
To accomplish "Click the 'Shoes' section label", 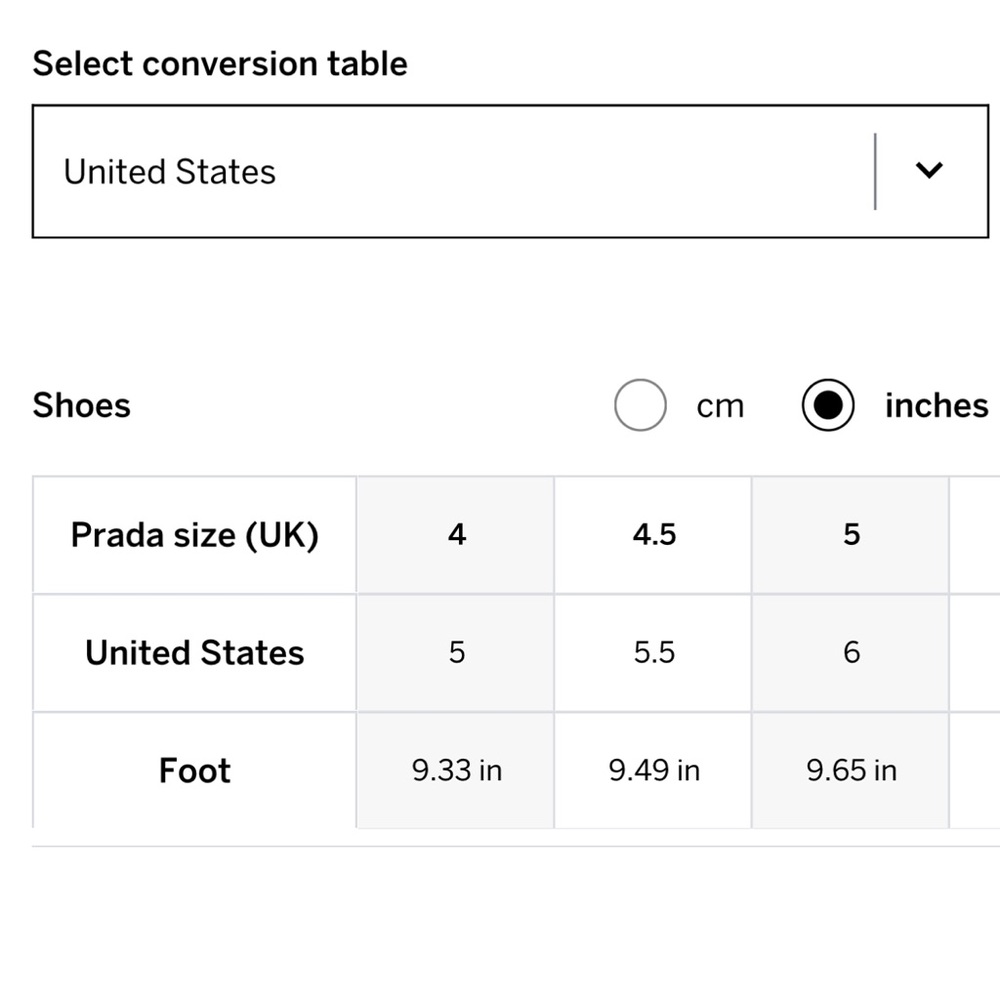I will (82, 405).
